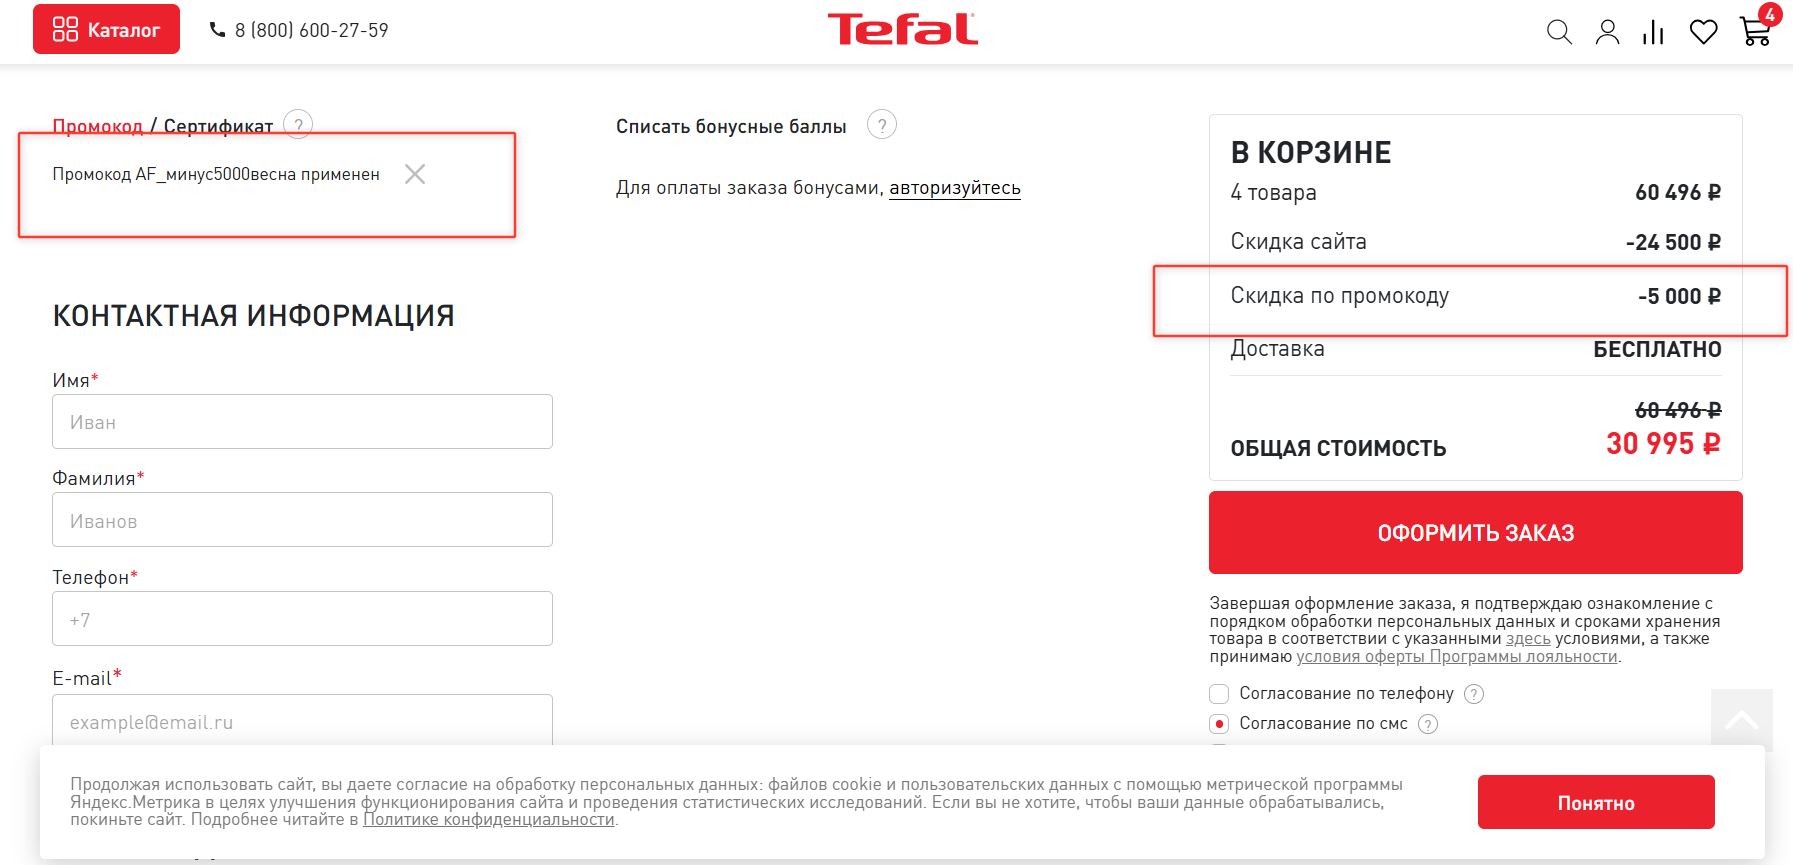Open the Каталог menu button

106,29
